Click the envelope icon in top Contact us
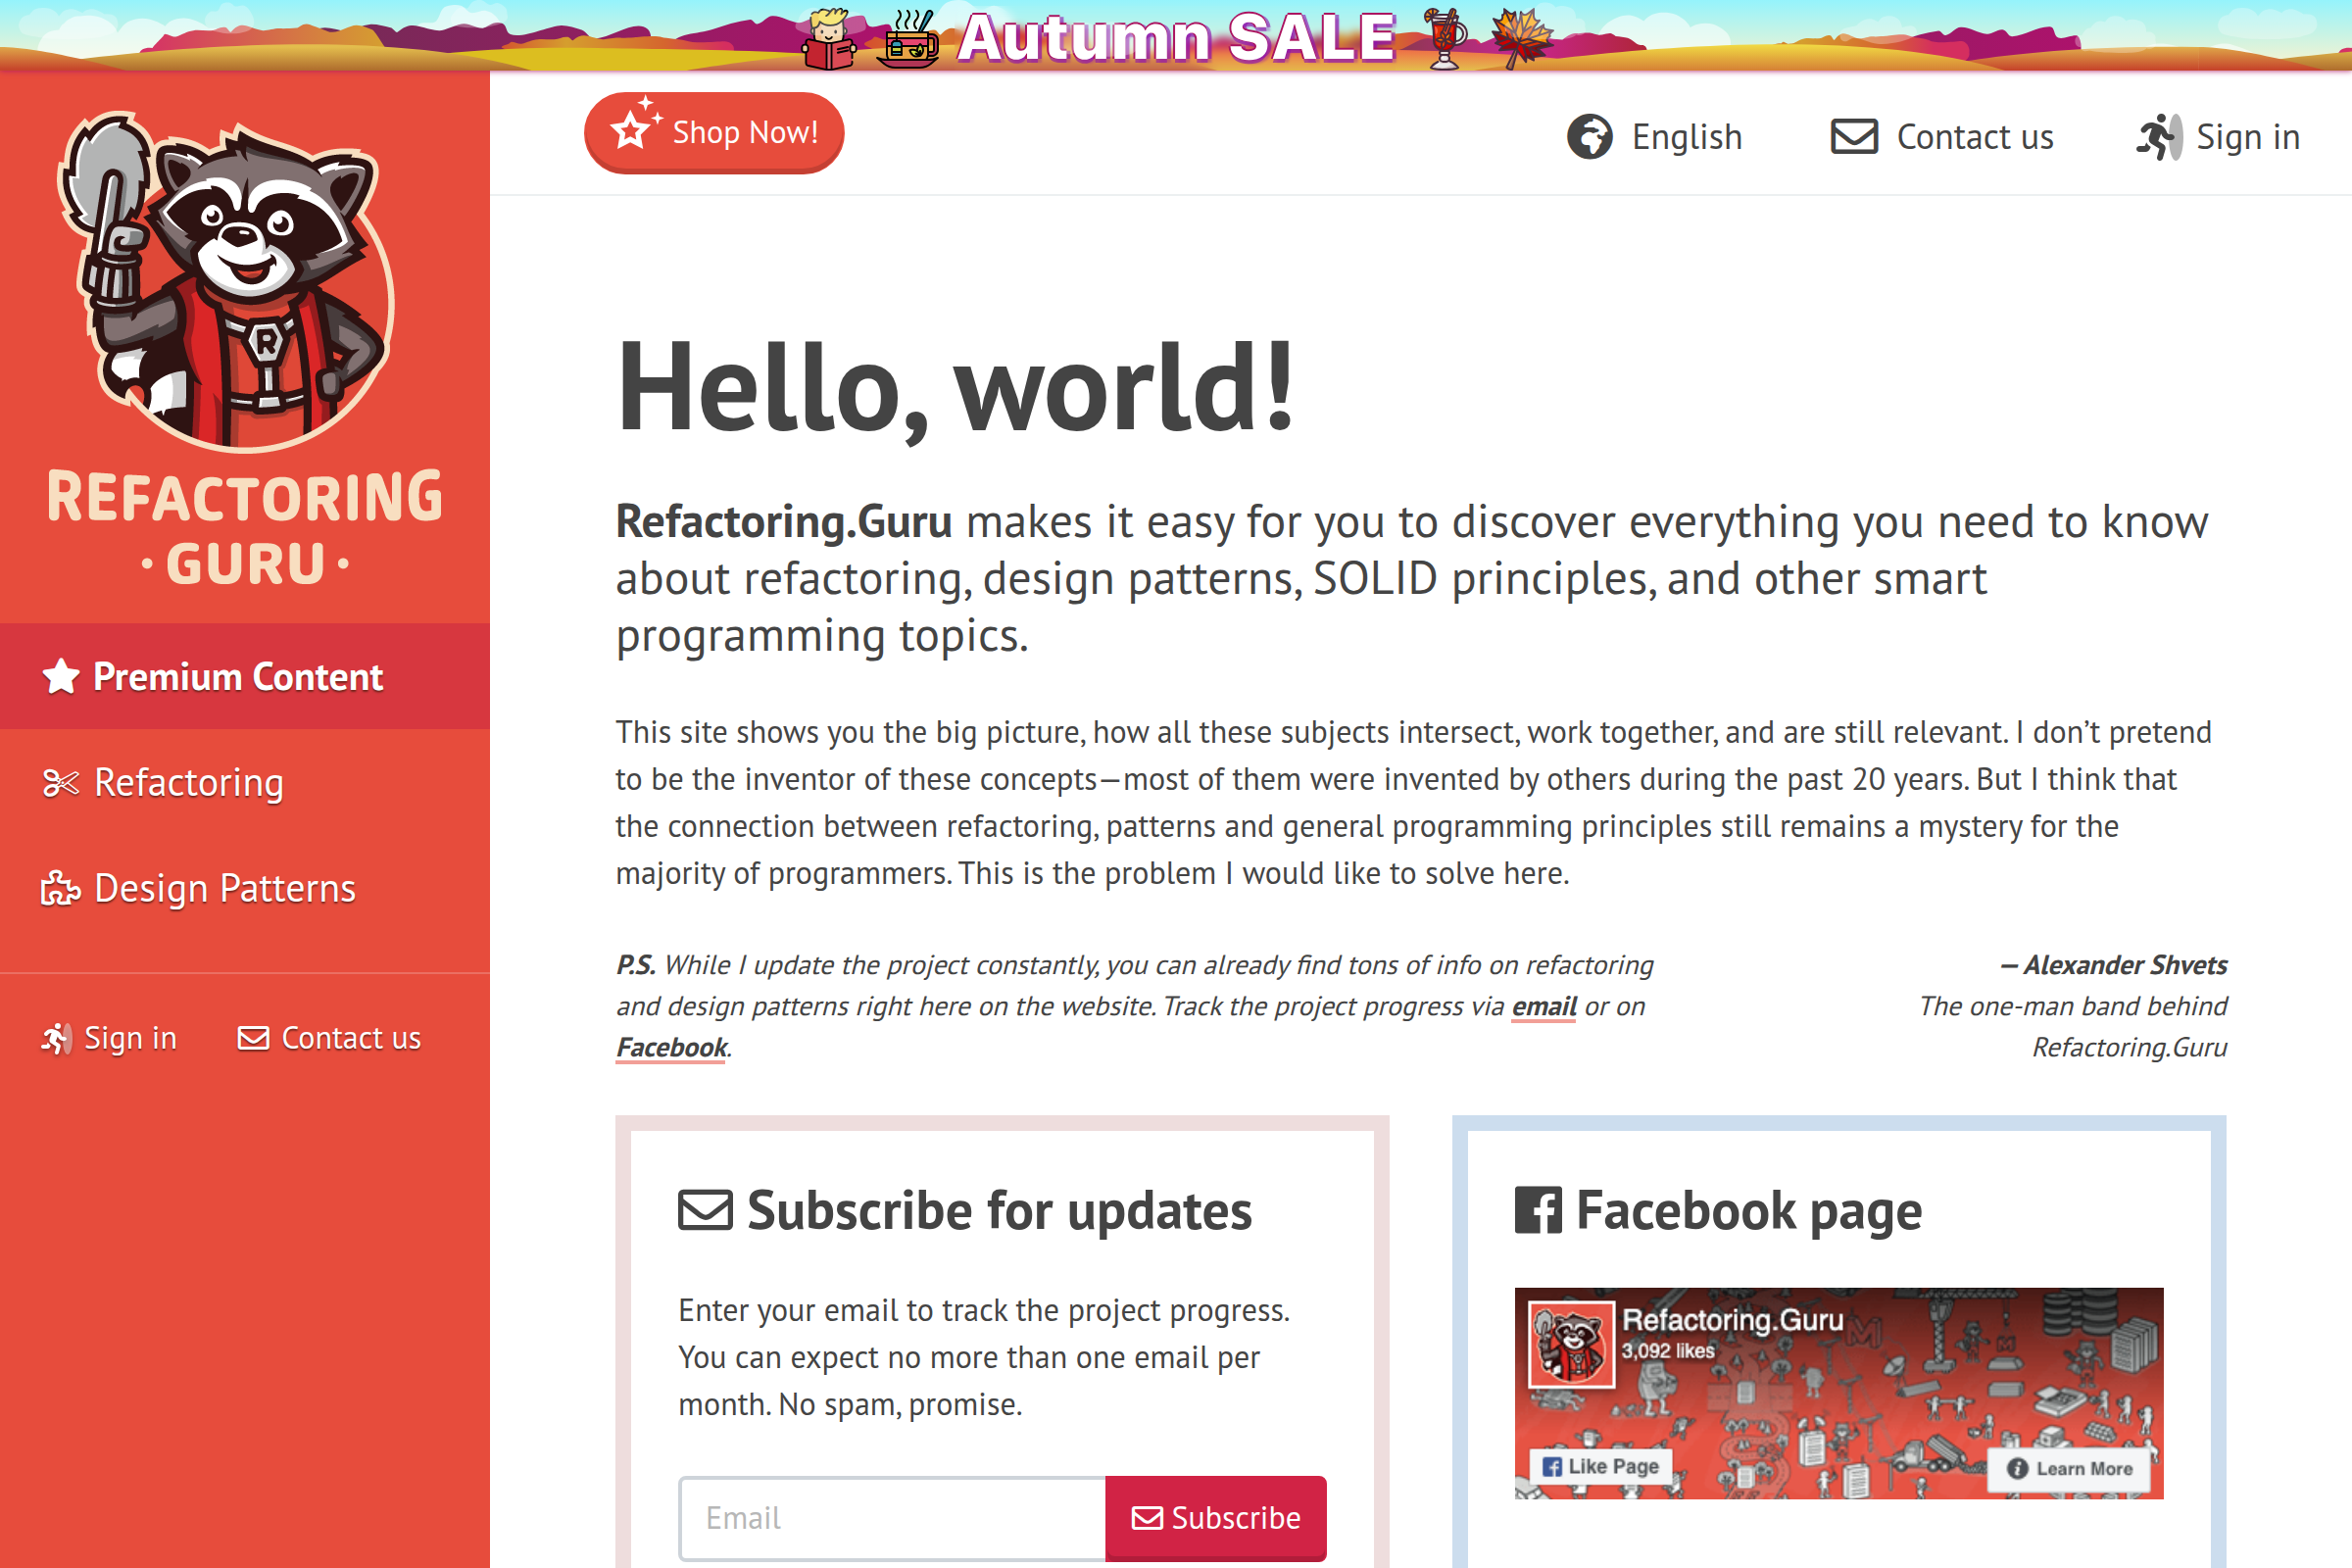This screenshot has height=1568, width=2352. (x=1854, y=137)
